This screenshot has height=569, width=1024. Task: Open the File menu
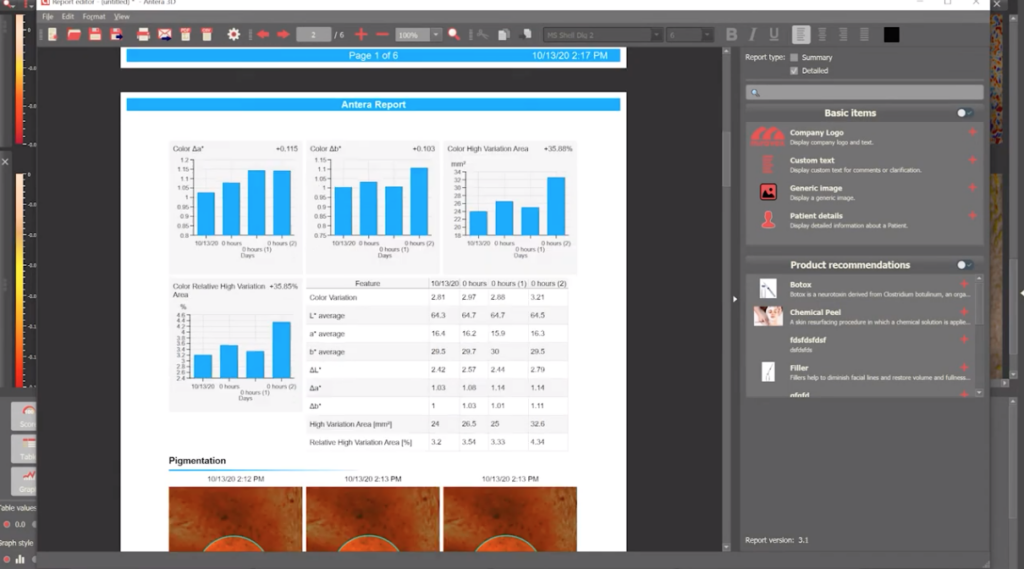click(48, 16)
